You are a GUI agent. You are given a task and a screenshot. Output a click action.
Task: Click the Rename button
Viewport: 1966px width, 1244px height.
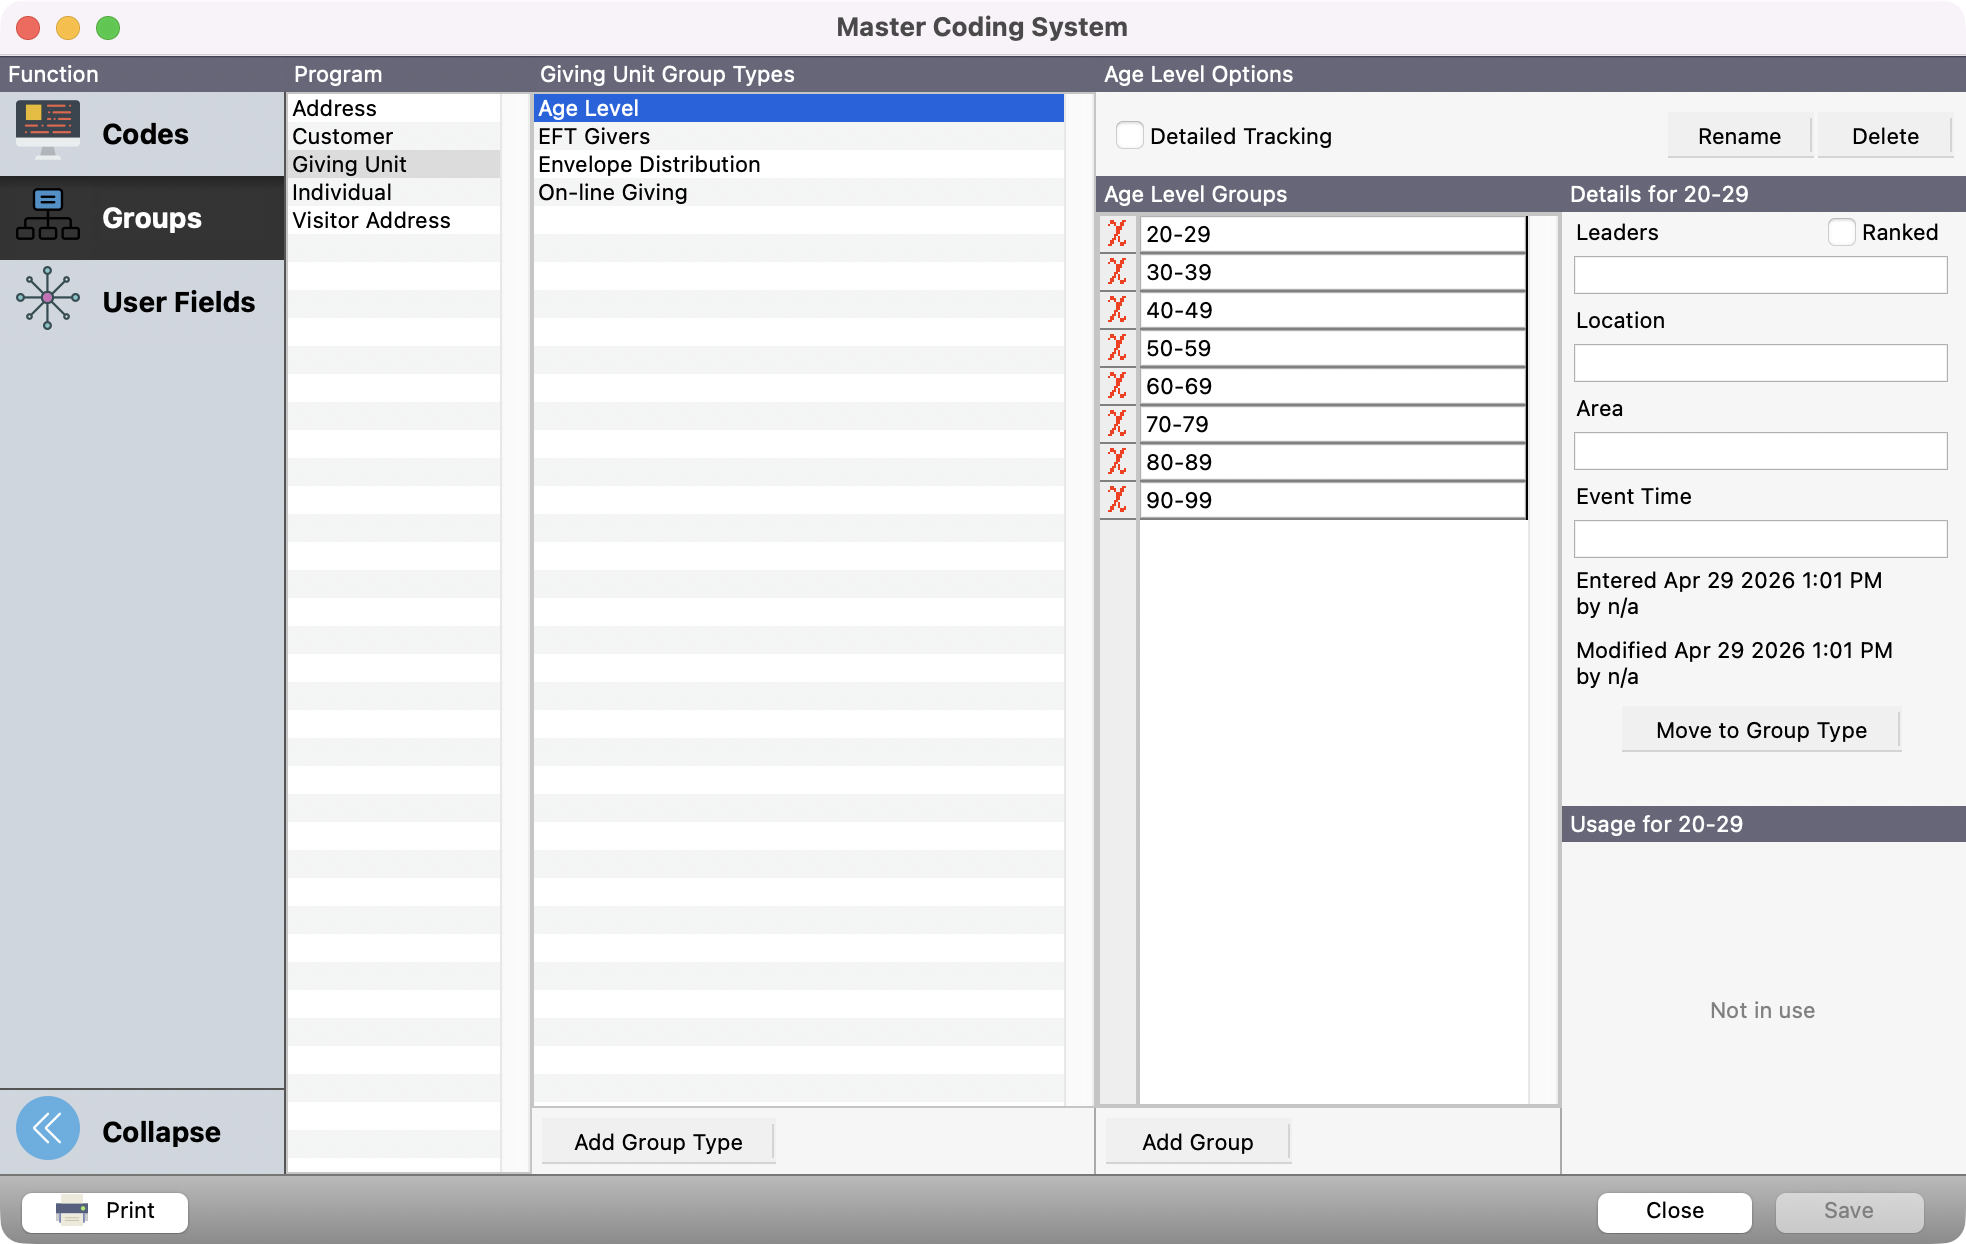1739,136
